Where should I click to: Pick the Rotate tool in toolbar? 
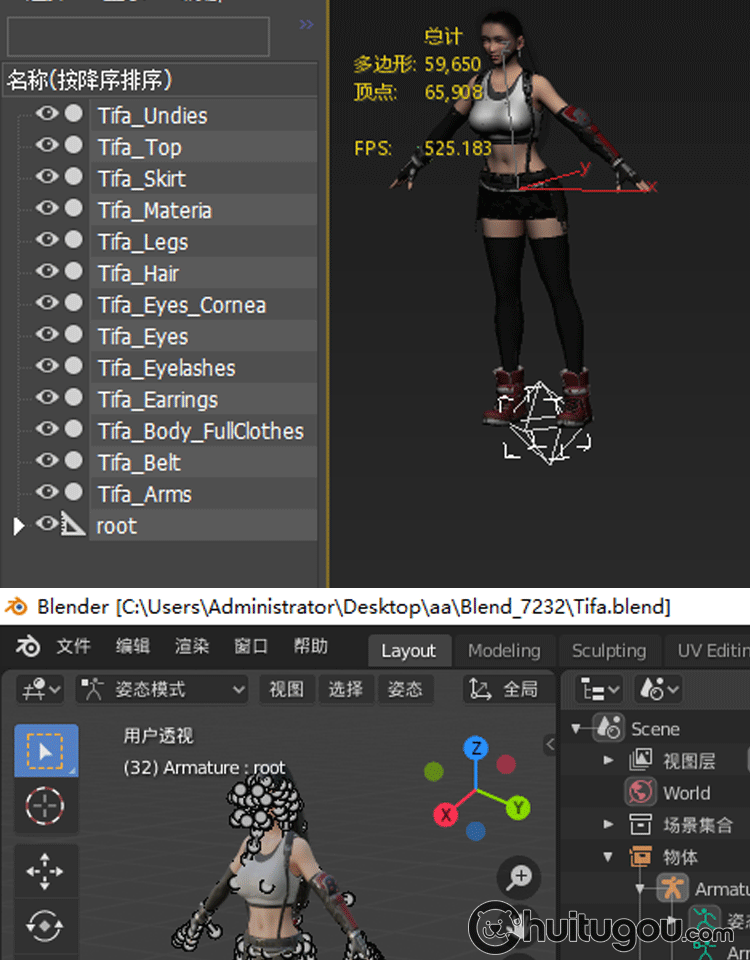[45, 926]
